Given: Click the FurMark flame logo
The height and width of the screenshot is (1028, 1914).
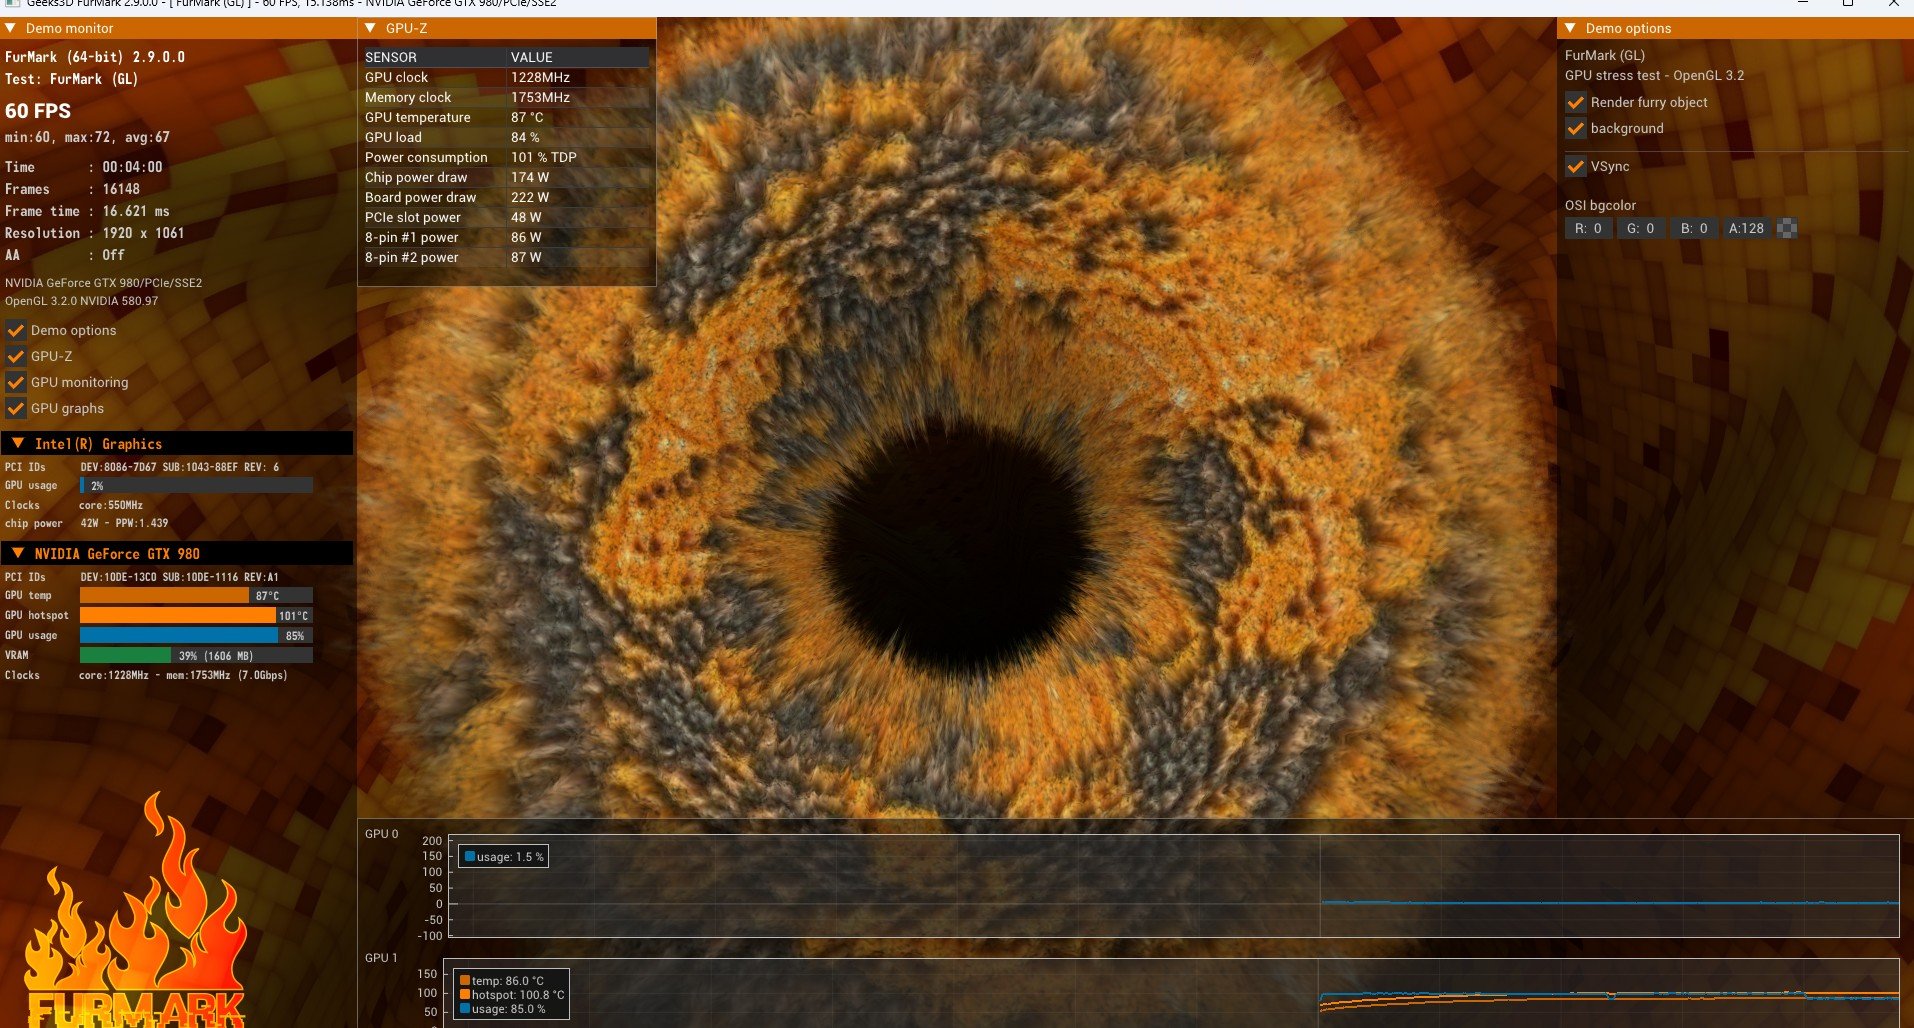Looking at the screenshot, I should [135, 910].
